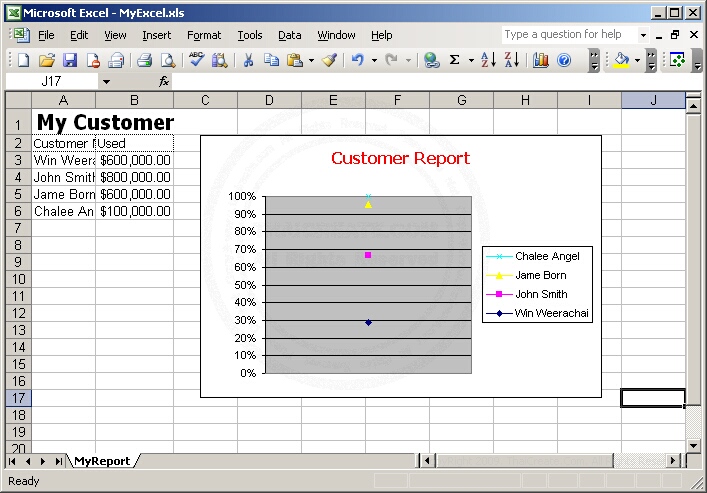Open the File menu
Image resolution: width=707 pixels, height=493 pixels.
click(46, 35)
